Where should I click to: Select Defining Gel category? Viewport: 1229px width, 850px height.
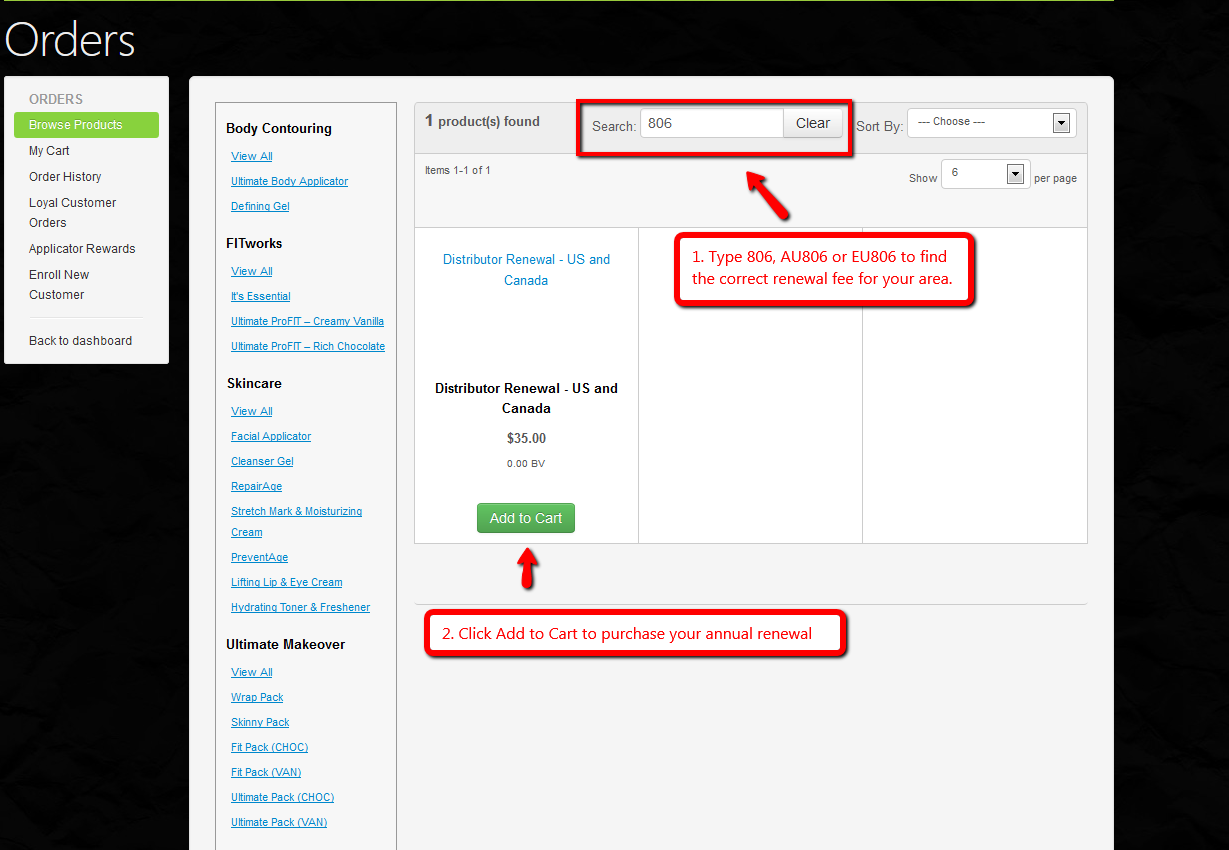point(259,206)
